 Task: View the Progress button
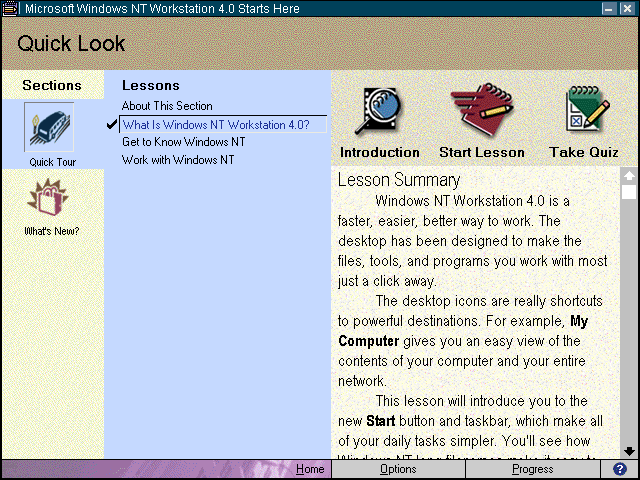click(x=533, y=469)
